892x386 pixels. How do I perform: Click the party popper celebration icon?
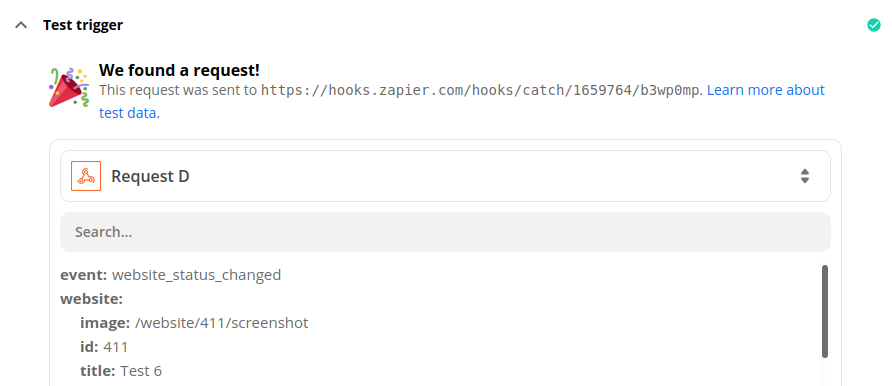68,87
